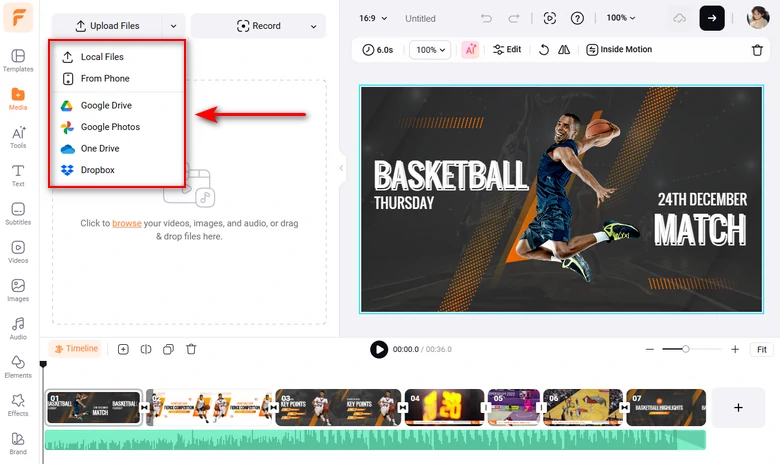Click the 6.0s scene duration control
The image size is (780, 464).
point(378,50)
